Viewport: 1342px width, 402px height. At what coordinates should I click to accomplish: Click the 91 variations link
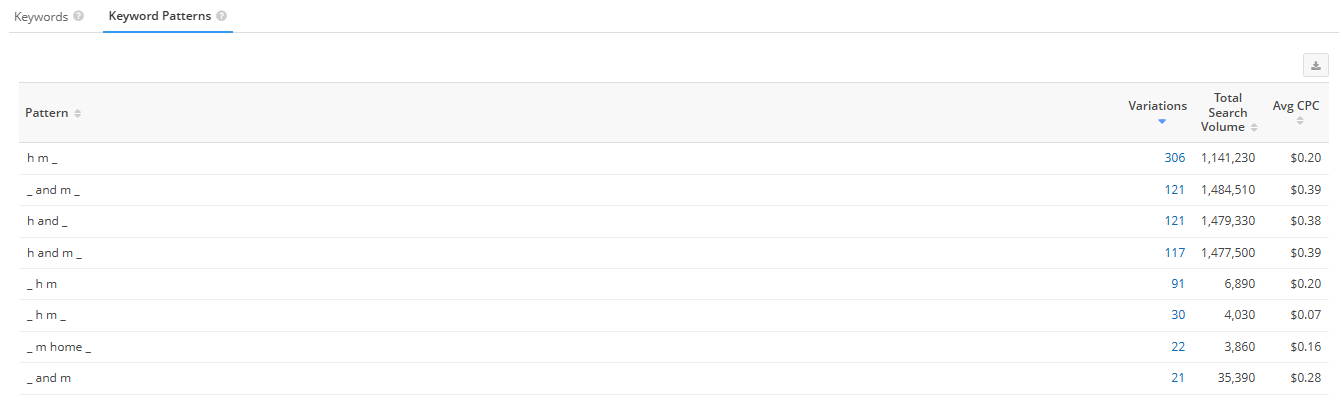[1177, 284]
